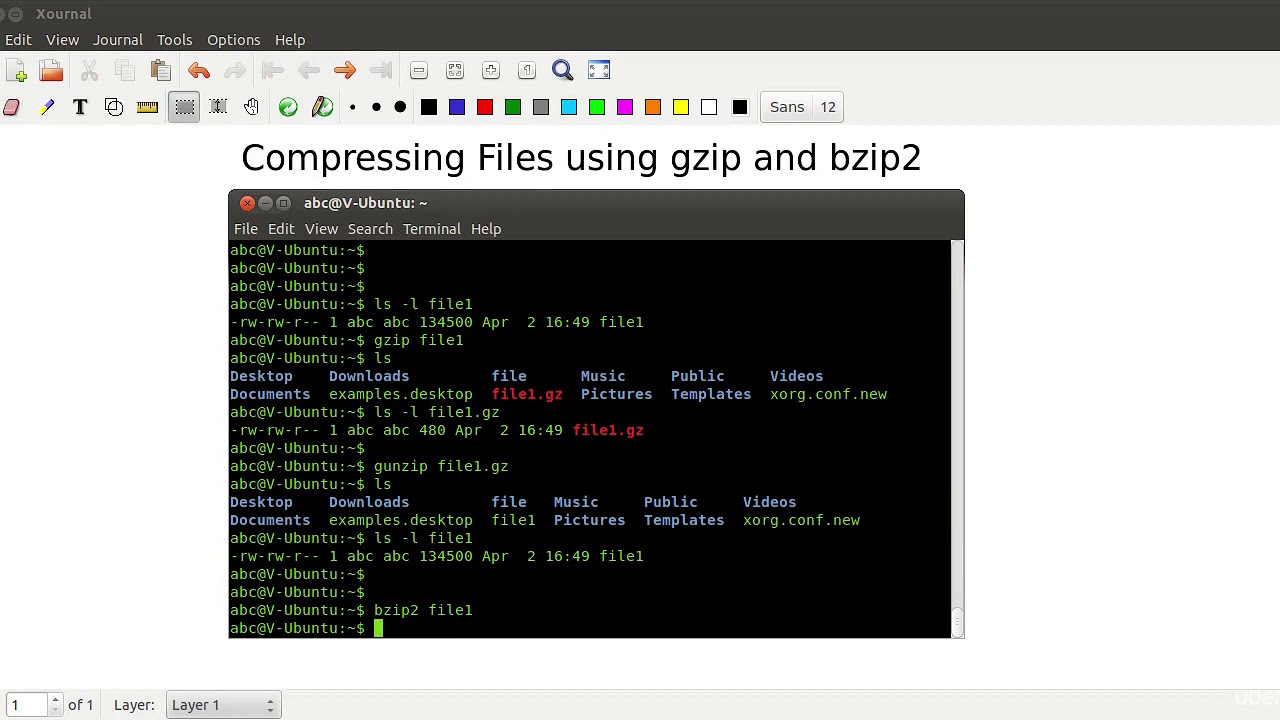Screen dimensions: 1280x720
Task: Toggle the Select rectangle tool
Action: tap(185, 107)
